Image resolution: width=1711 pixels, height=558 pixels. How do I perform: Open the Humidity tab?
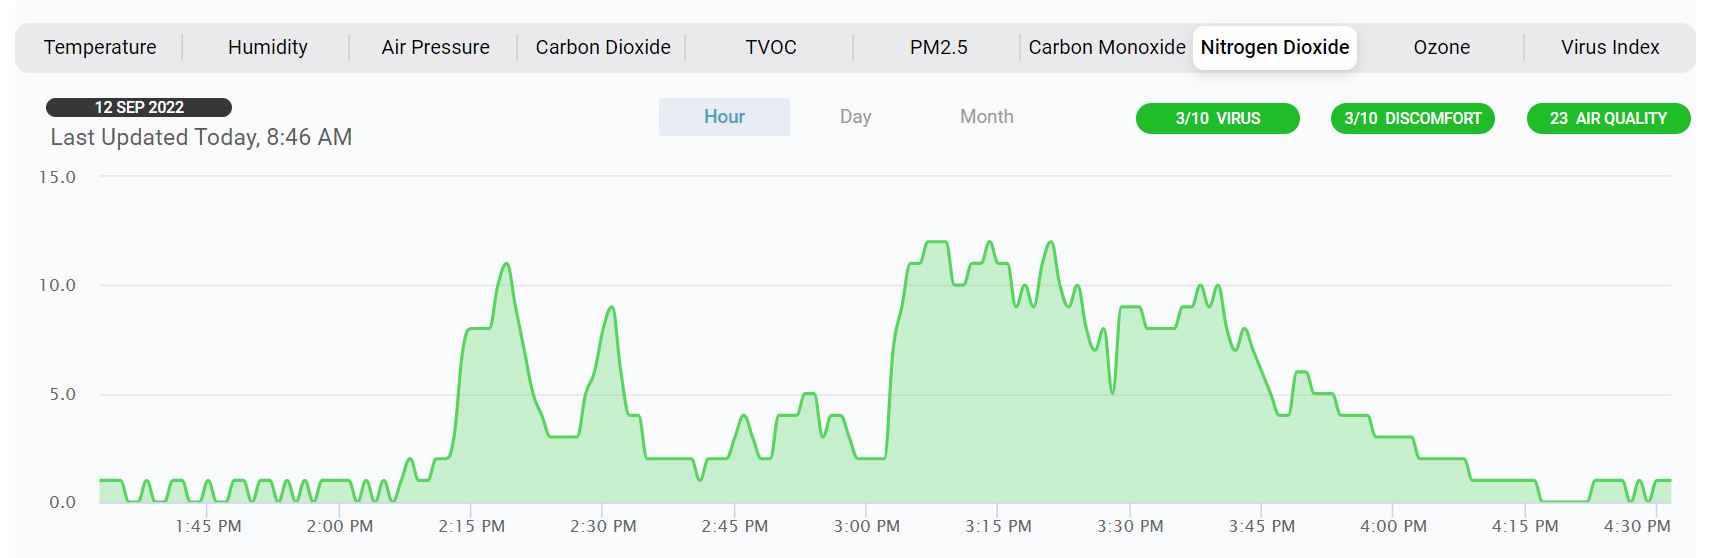pyautogui.click(x=267, y=47)
